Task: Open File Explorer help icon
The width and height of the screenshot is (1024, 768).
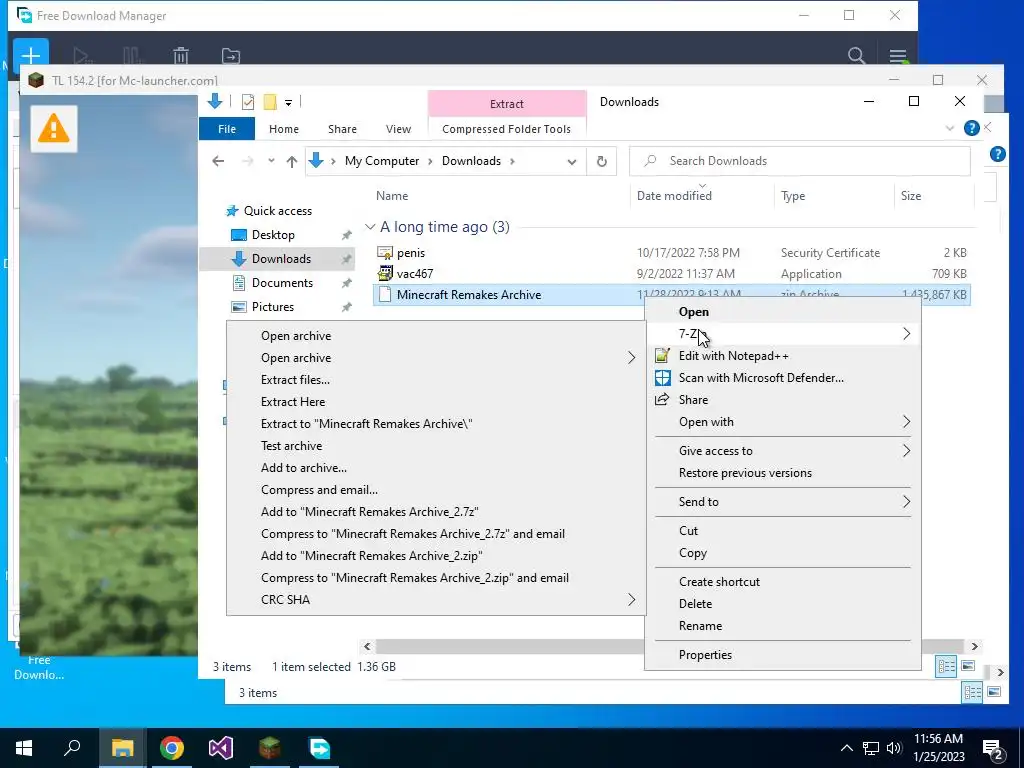Action: (x=971, y=128)
